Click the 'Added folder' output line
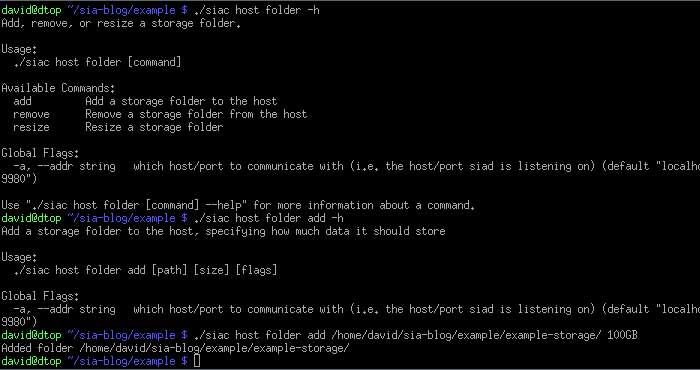The height and width of the screenshot is (370, 700). 175,348
